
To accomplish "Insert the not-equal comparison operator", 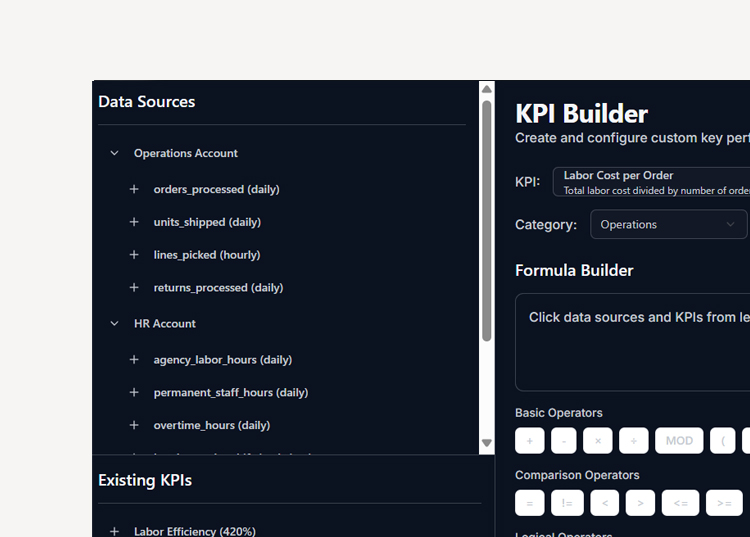I will (x=566, y=503).
